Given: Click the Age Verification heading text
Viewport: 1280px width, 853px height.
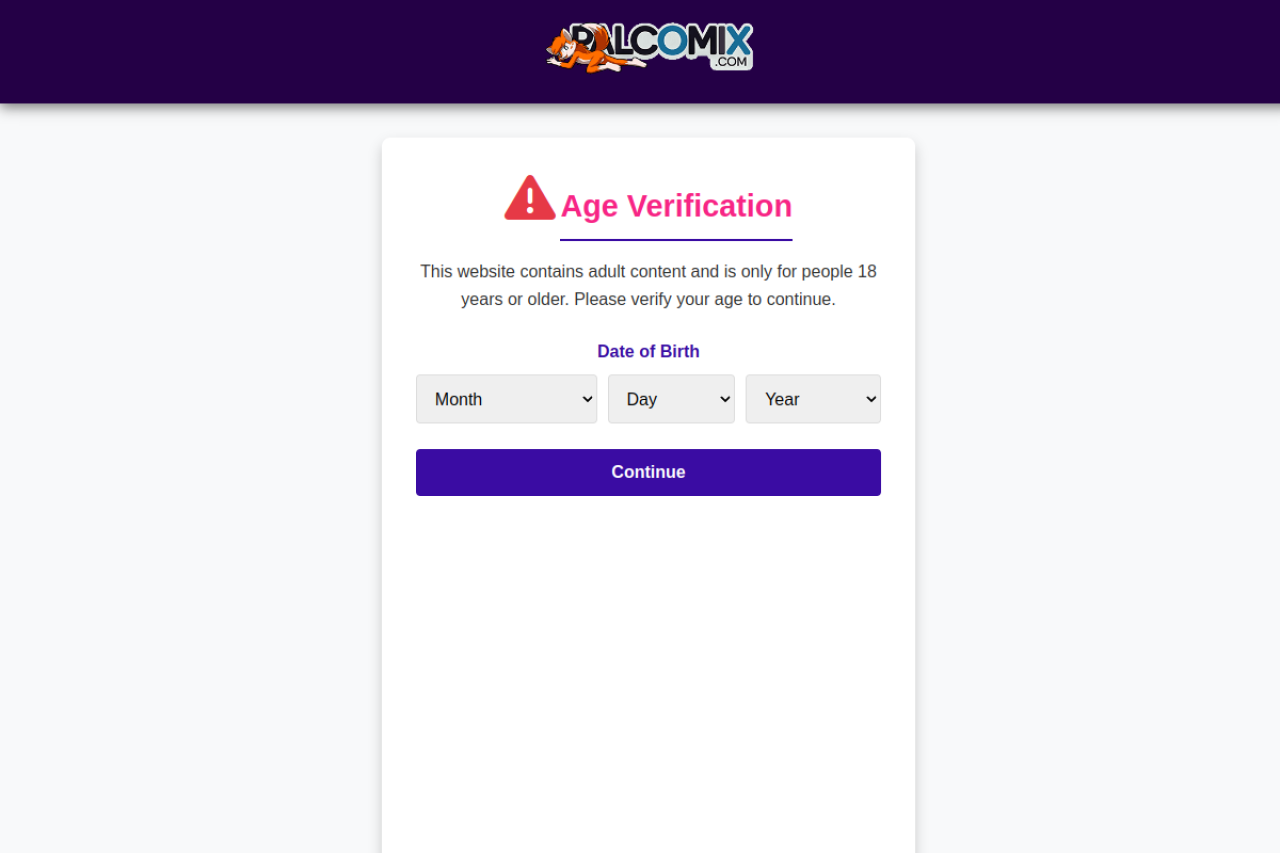Looking at the screenshot, I should pyautogui.click(x=676, y=206).
